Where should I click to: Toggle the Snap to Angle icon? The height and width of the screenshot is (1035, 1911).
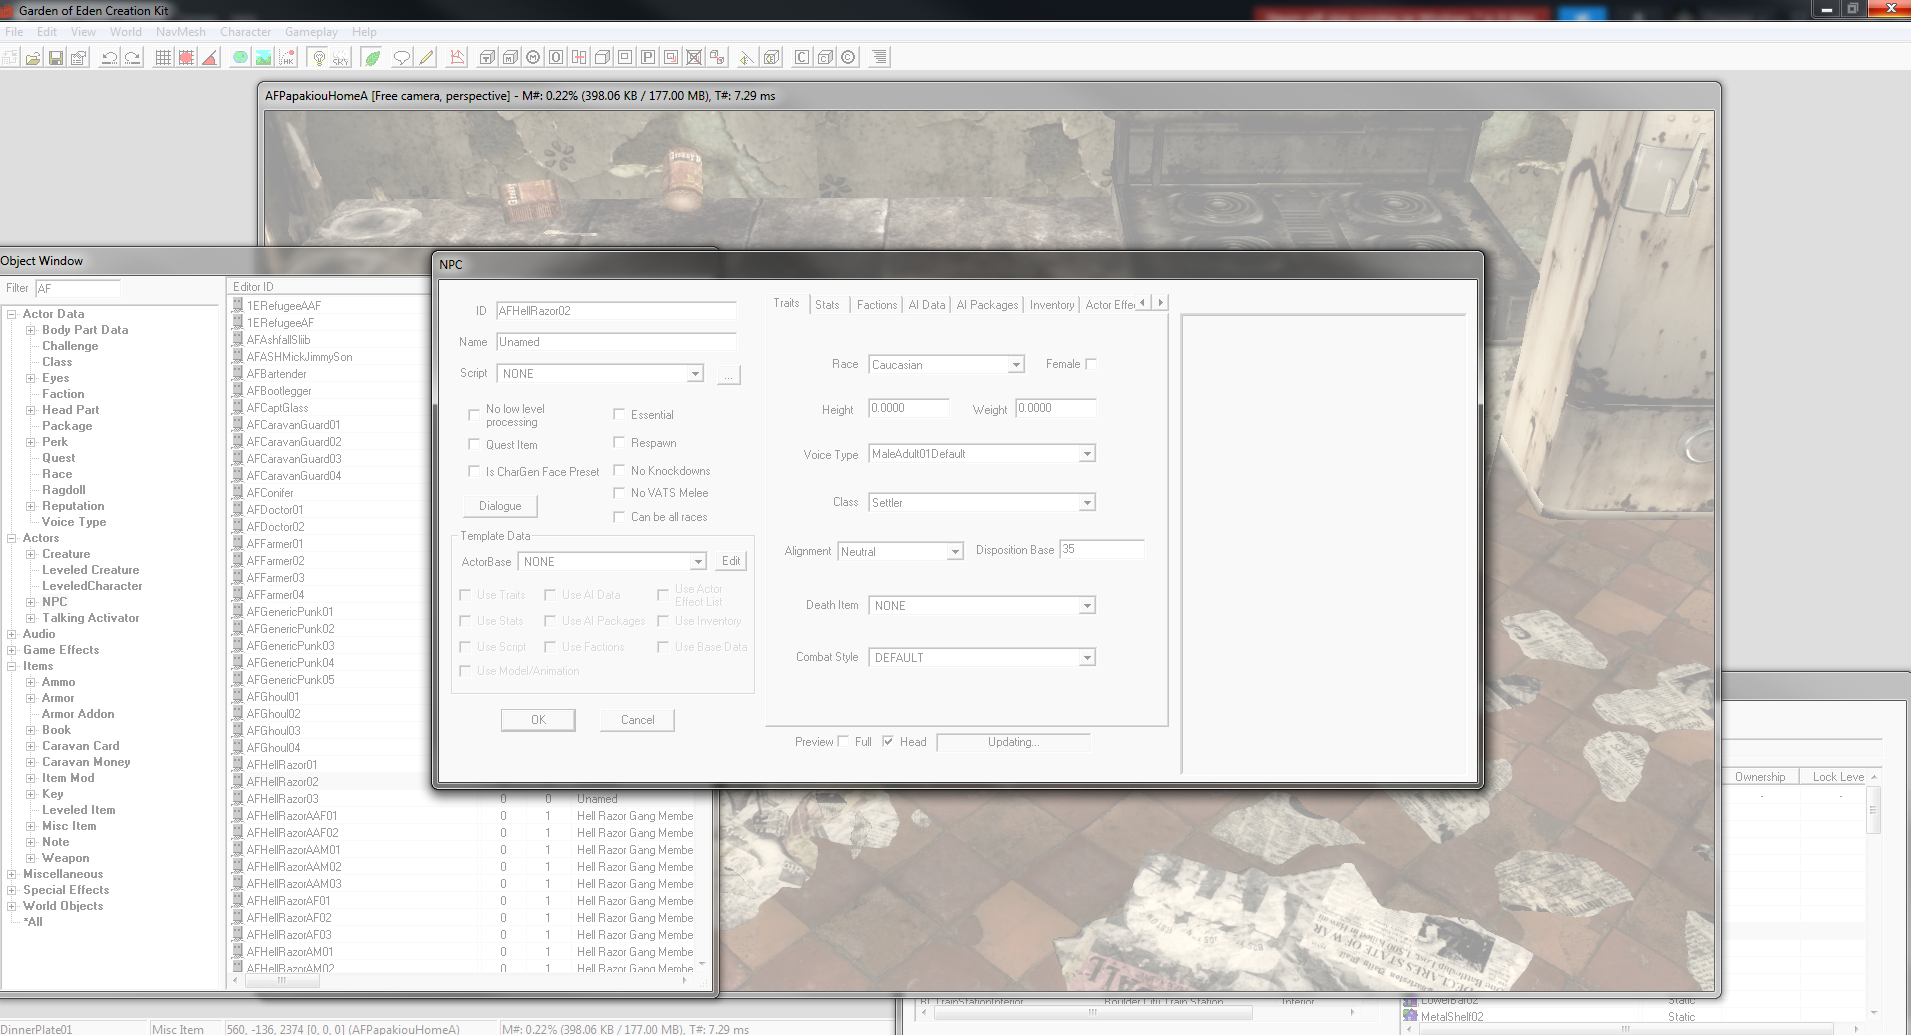click(x=209, y=58)
